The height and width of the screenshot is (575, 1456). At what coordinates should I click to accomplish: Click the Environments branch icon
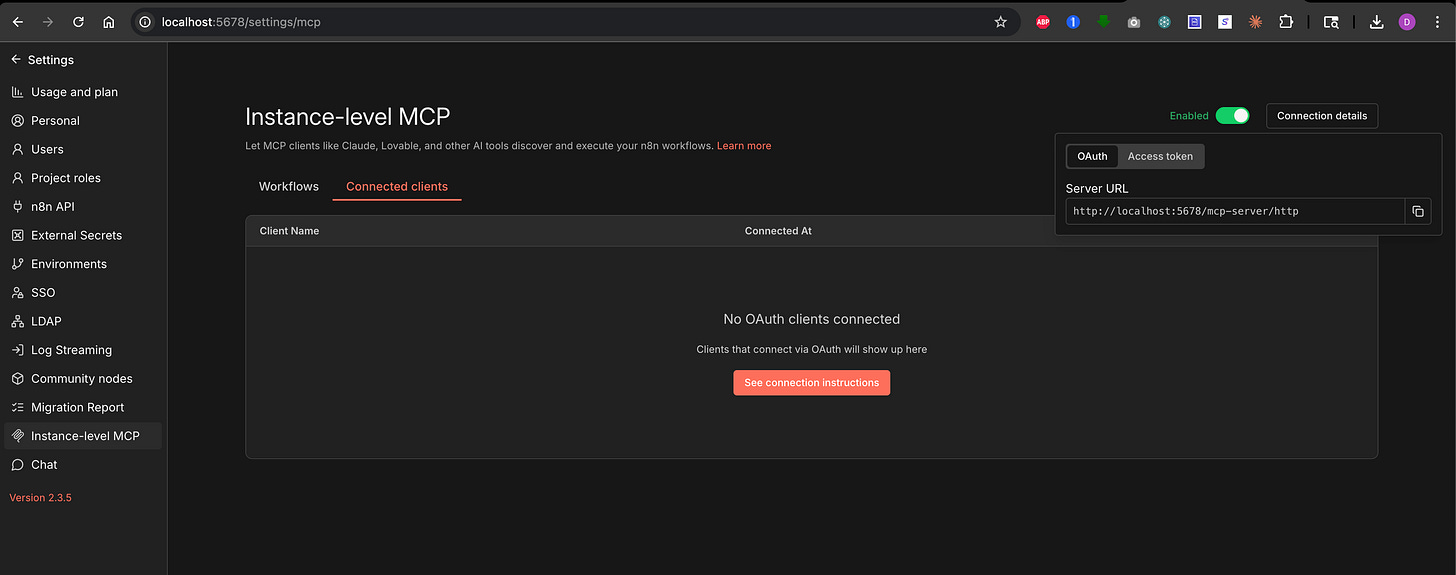(x=17, y=264)
